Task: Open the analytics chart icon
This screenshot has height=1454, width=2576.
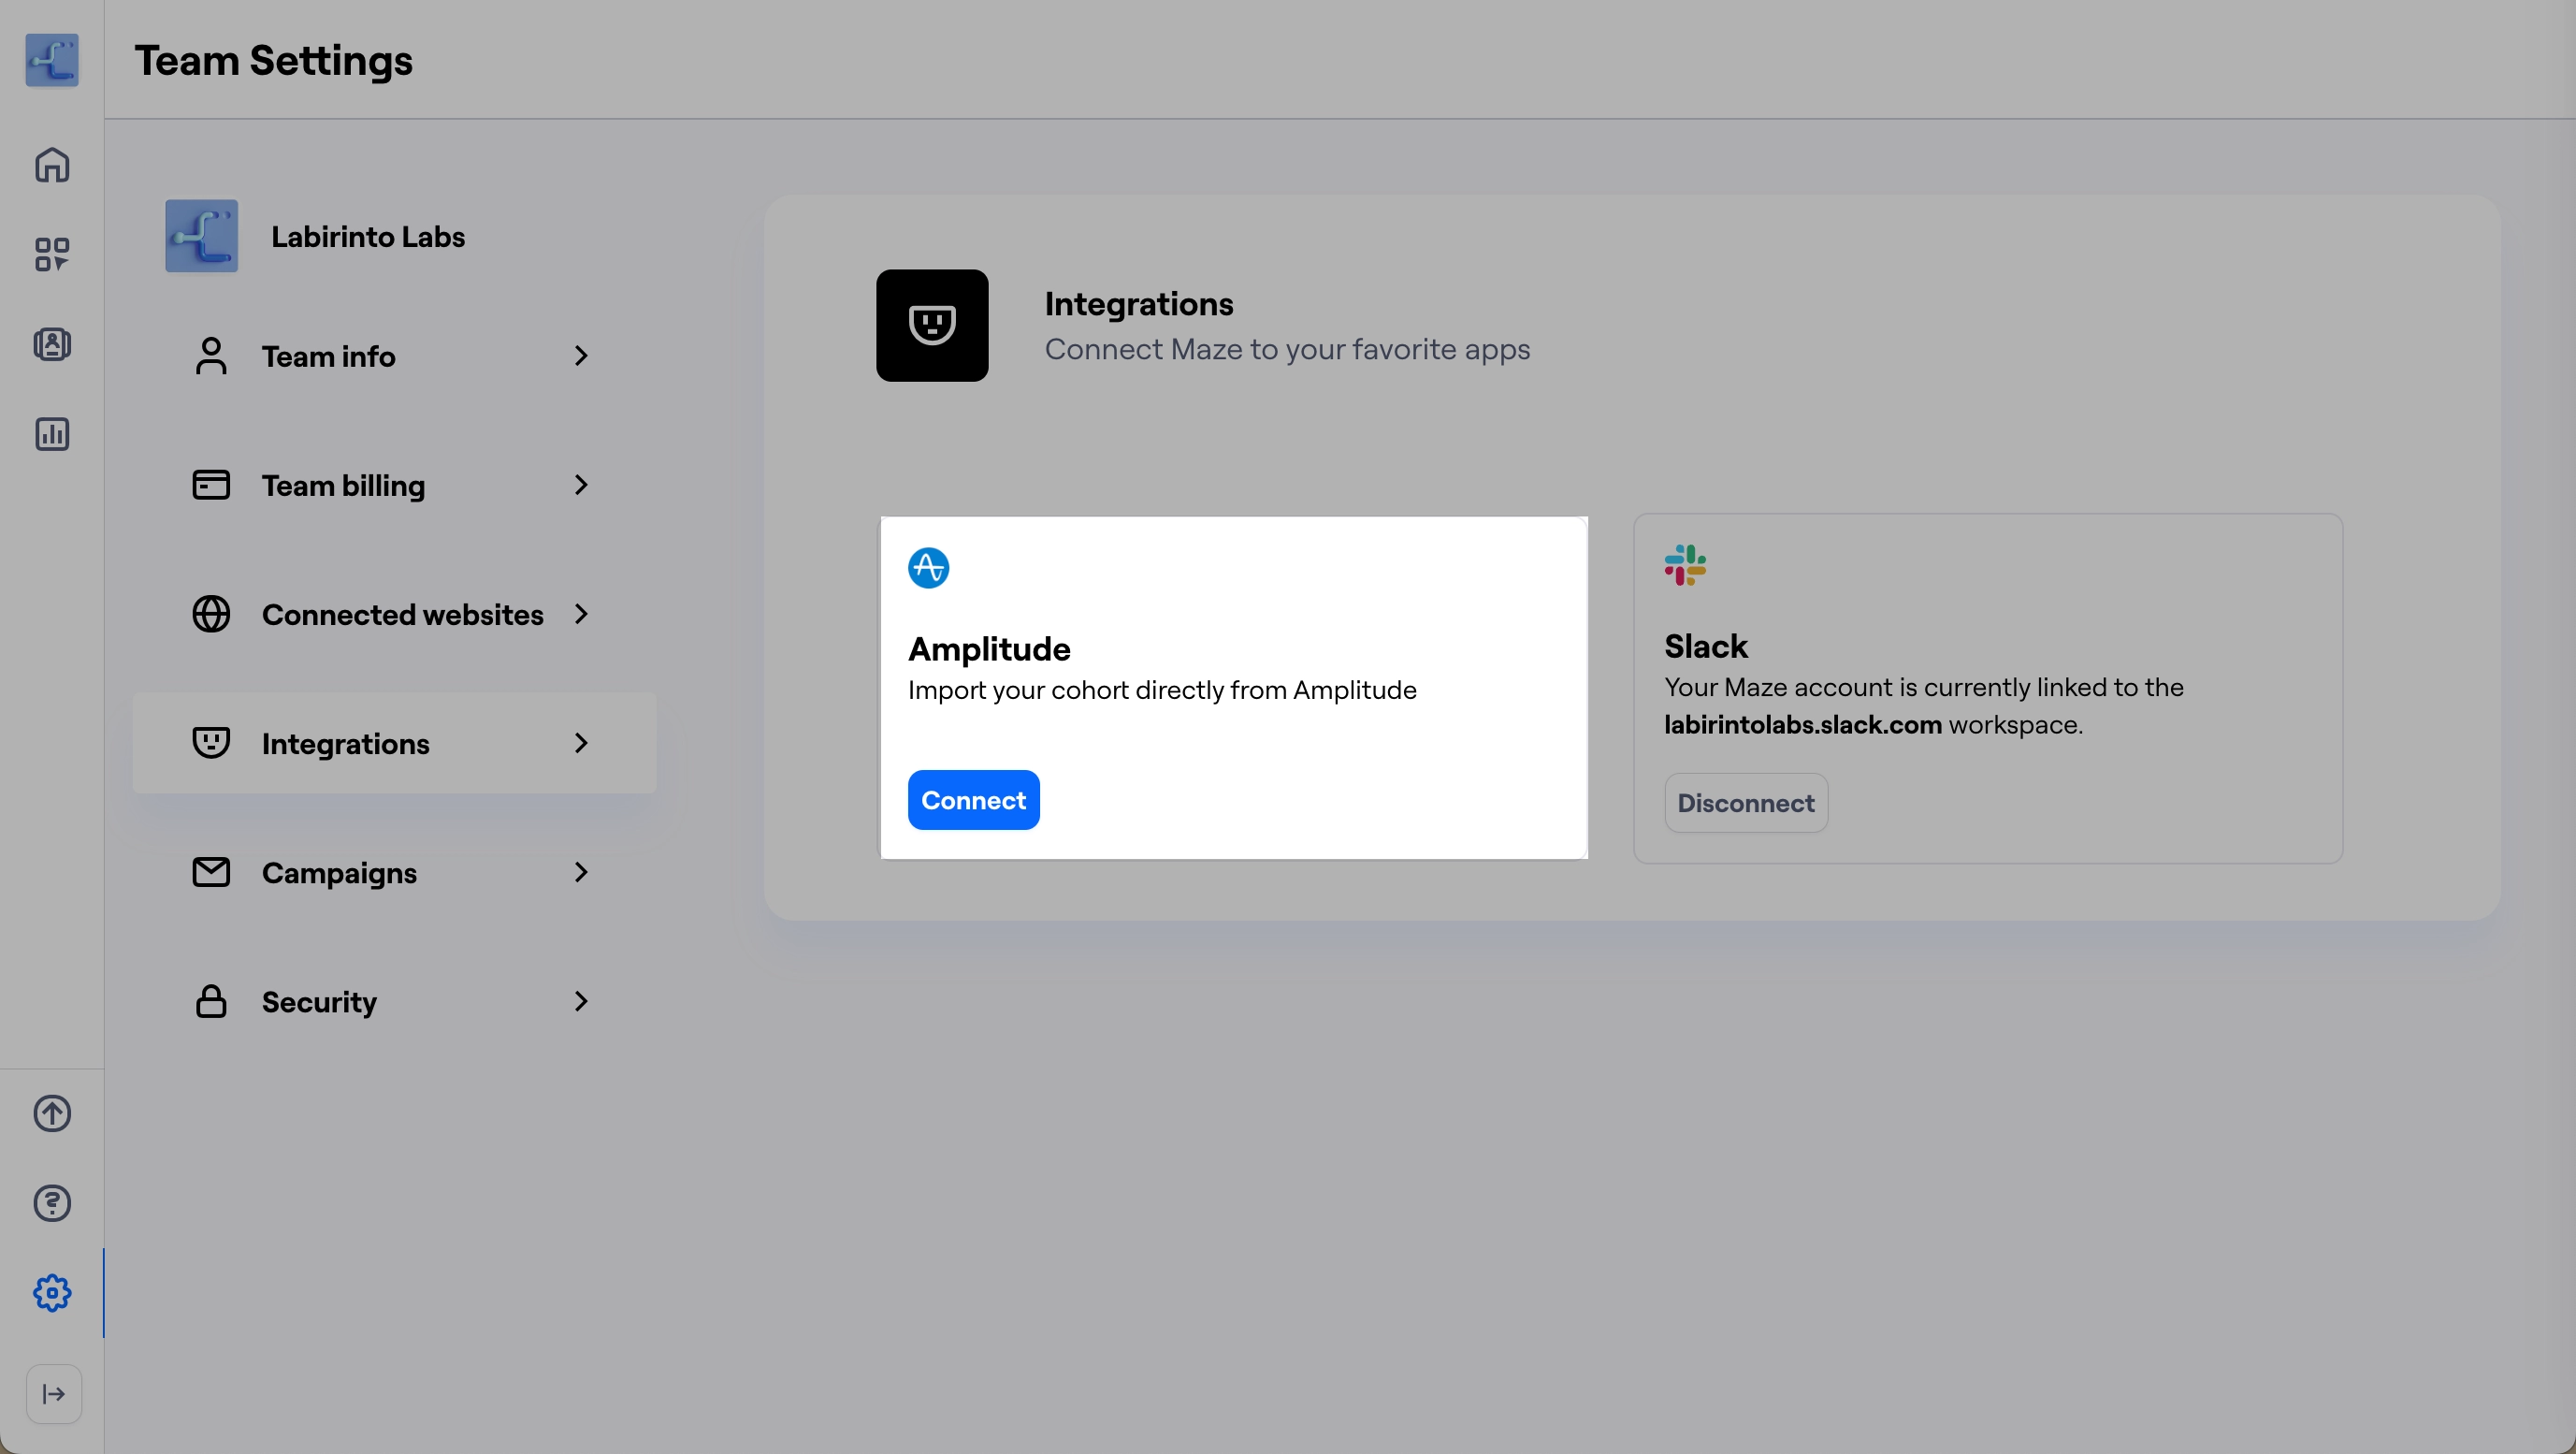Action: point(51,434)
